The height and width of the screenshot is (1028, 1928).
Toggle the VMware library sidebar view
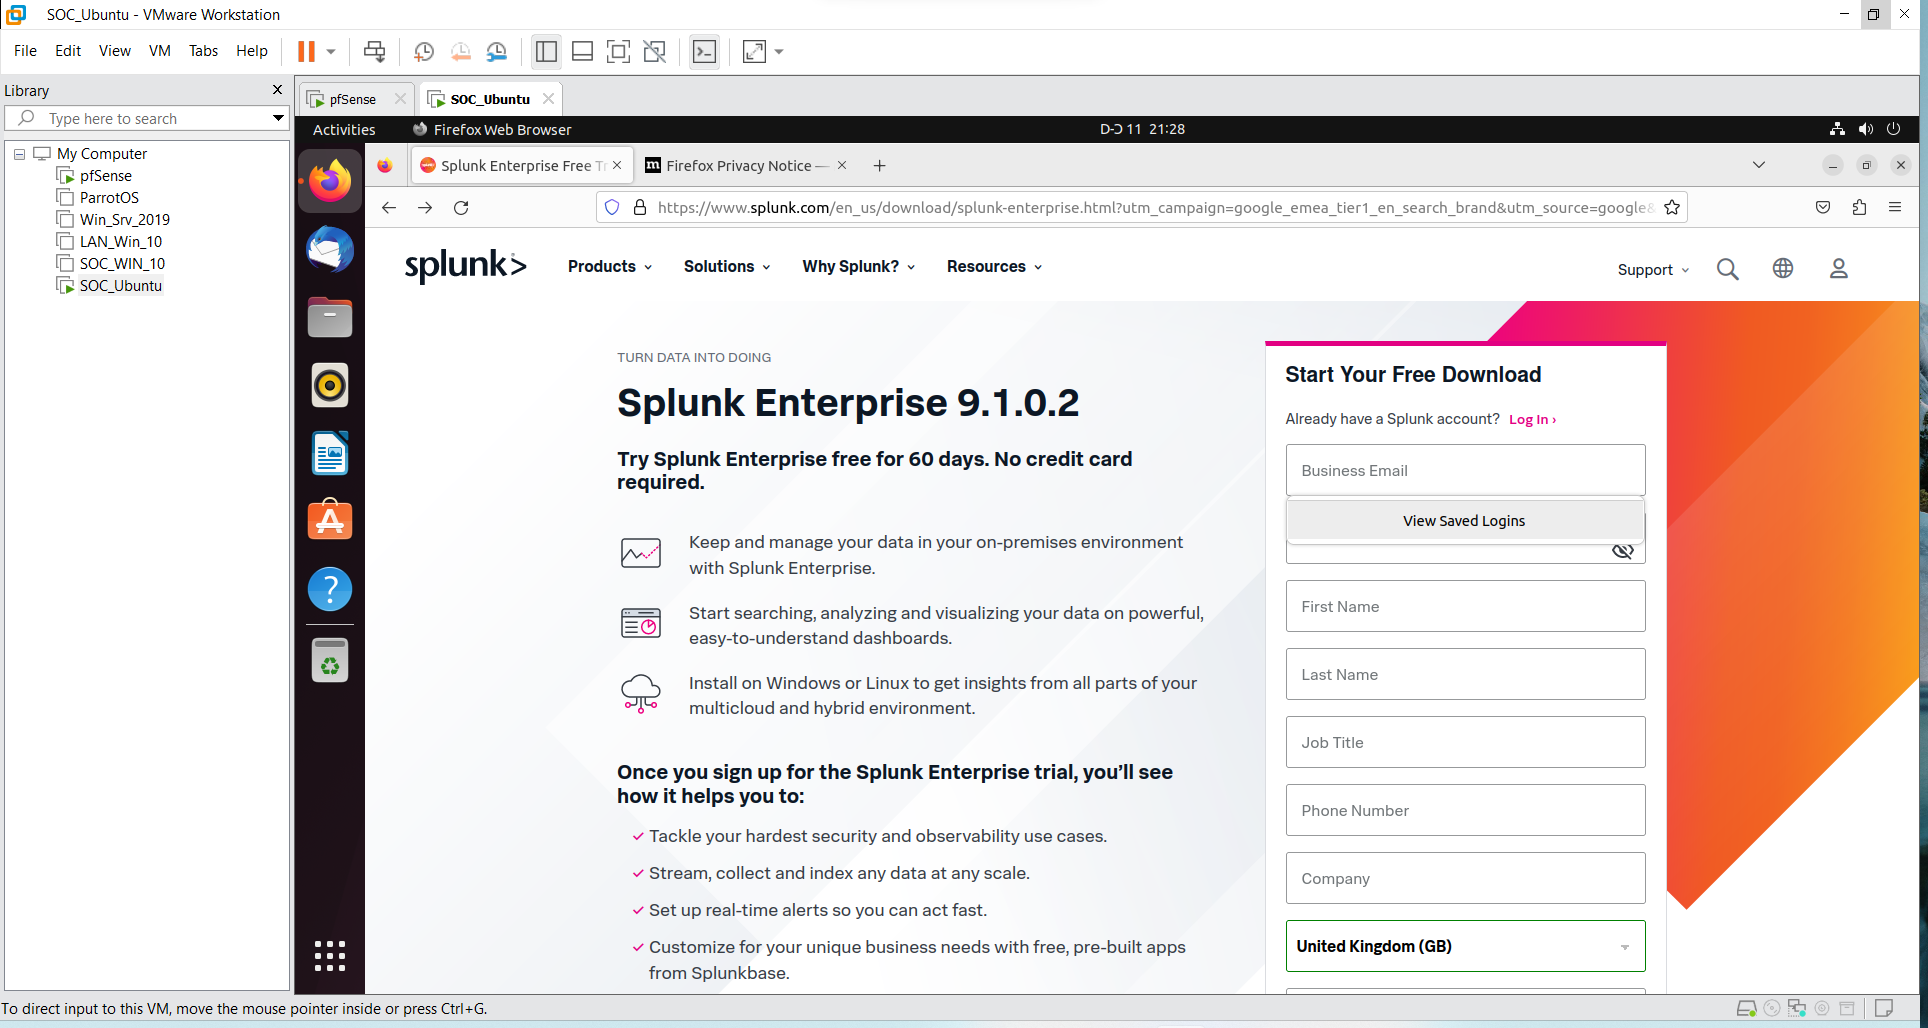coord(546,51)
